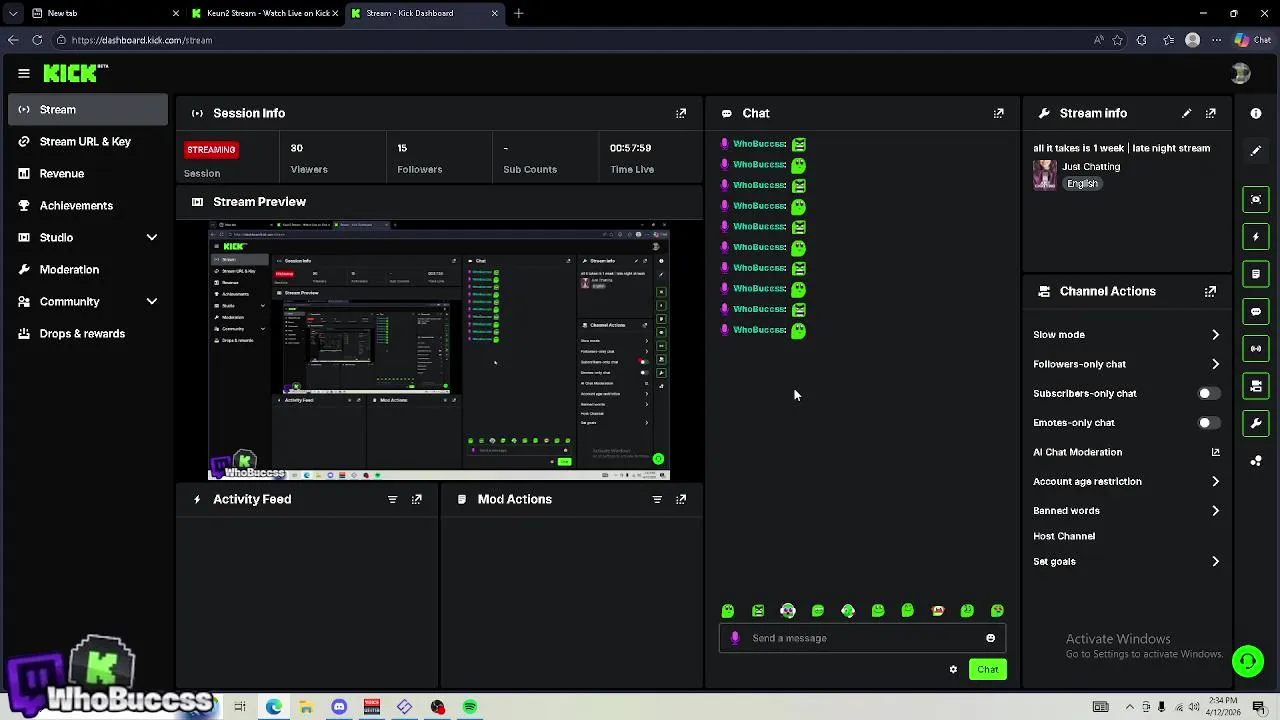Open Spotify from the taskbar
This screenshot has width=1280, height=720.
click(470, 707)
